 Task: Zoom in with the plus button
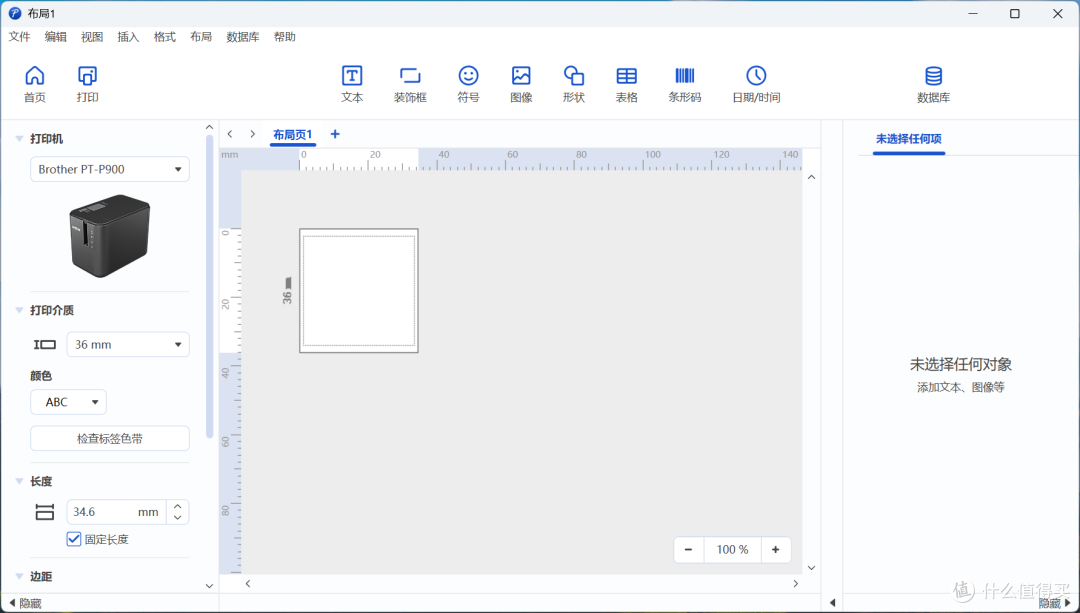(x=776, y=550)
